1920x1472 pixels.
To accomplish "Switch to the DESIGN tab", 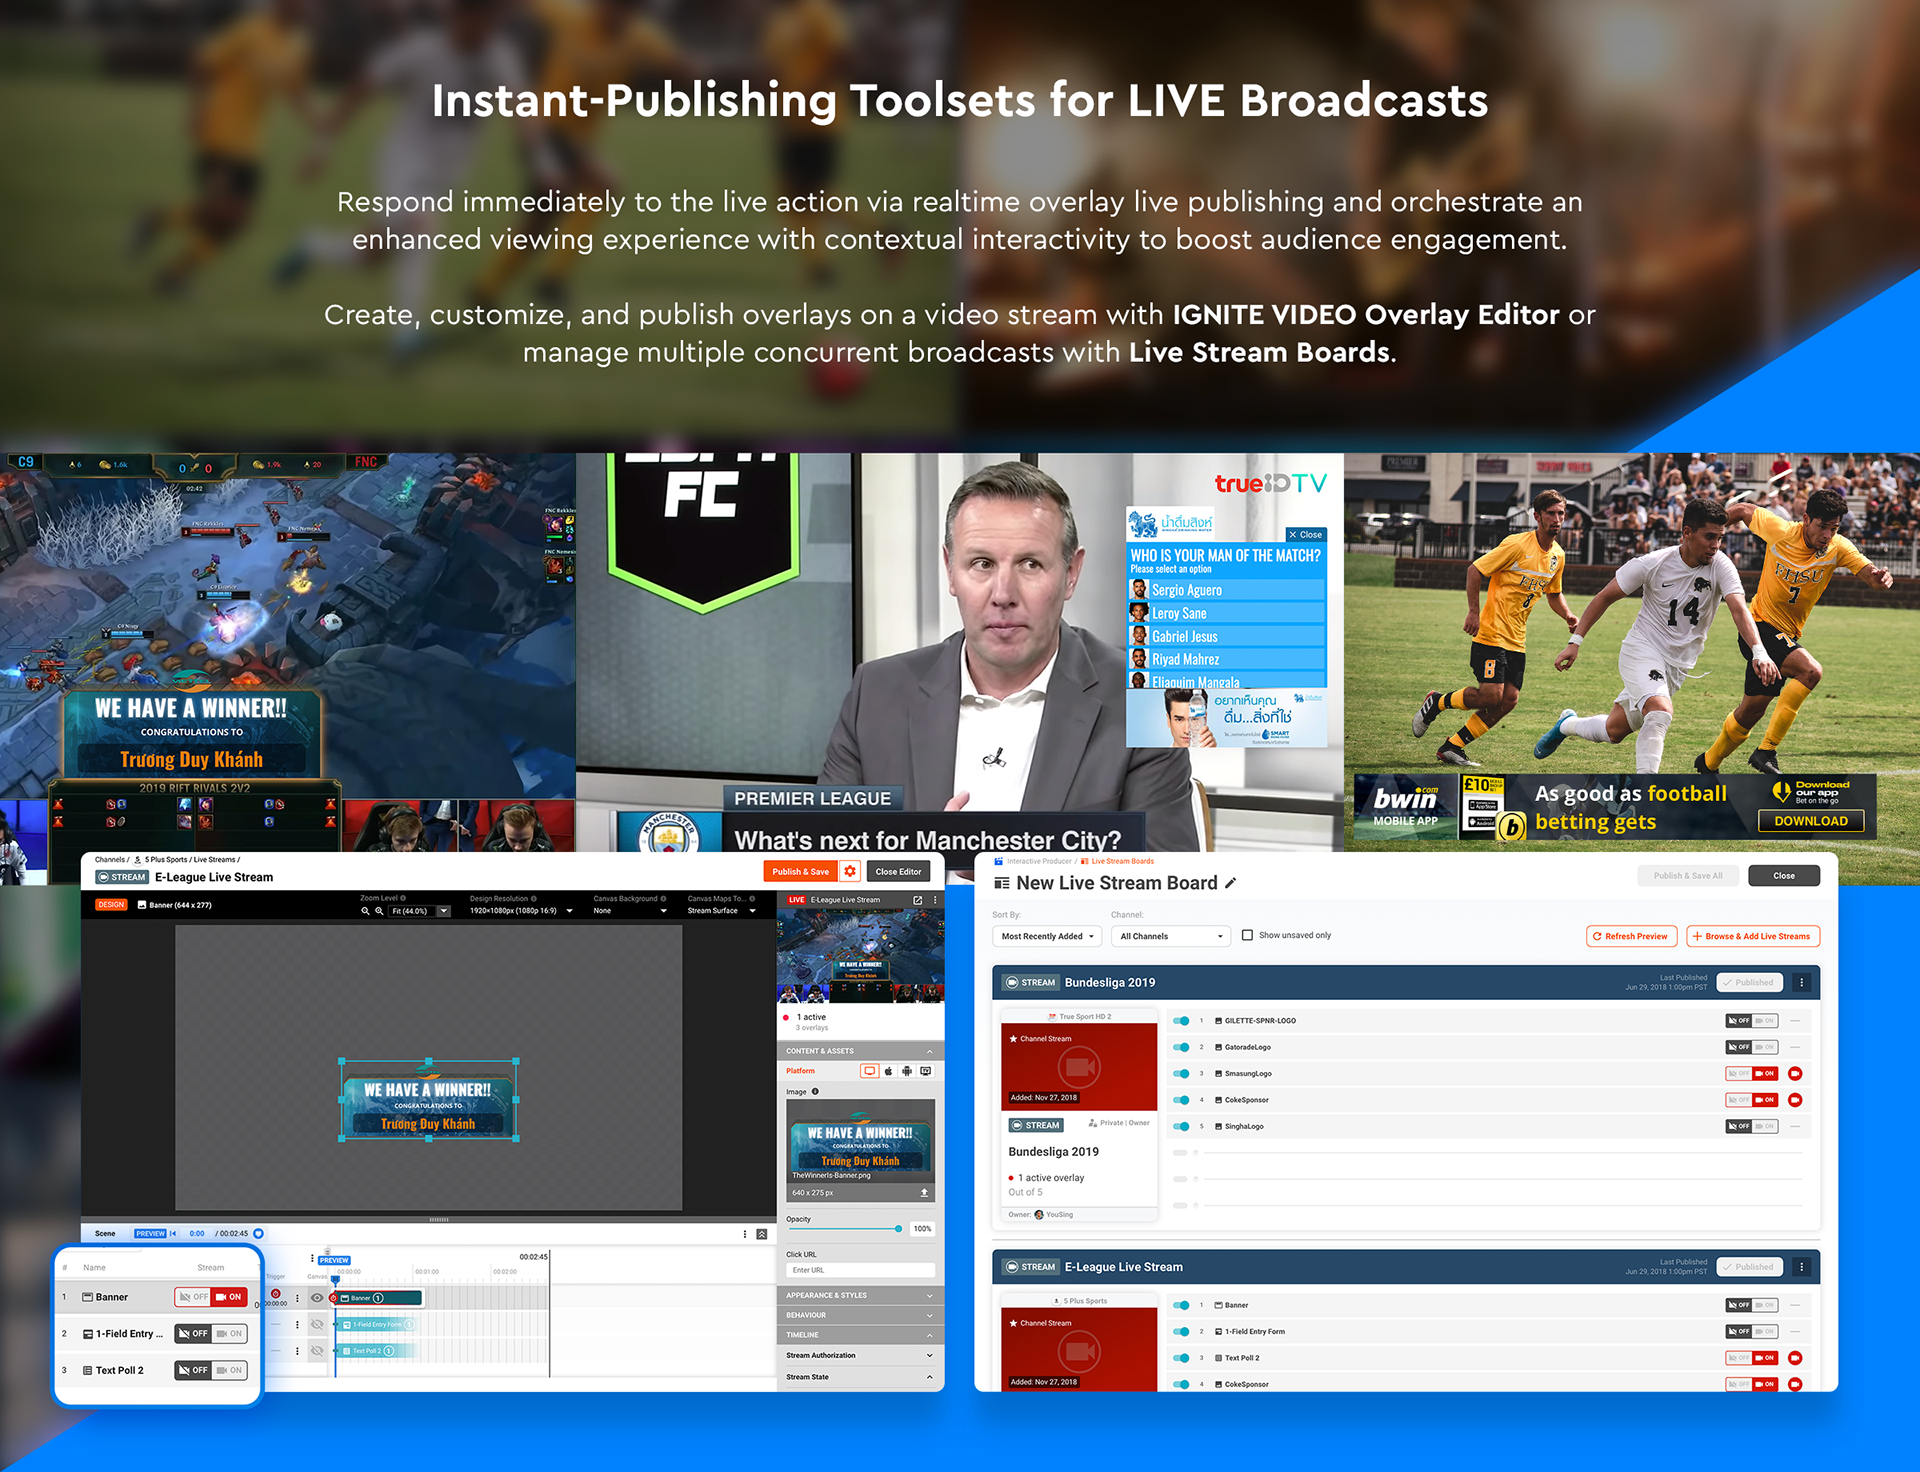I will [x=111, y=905].
